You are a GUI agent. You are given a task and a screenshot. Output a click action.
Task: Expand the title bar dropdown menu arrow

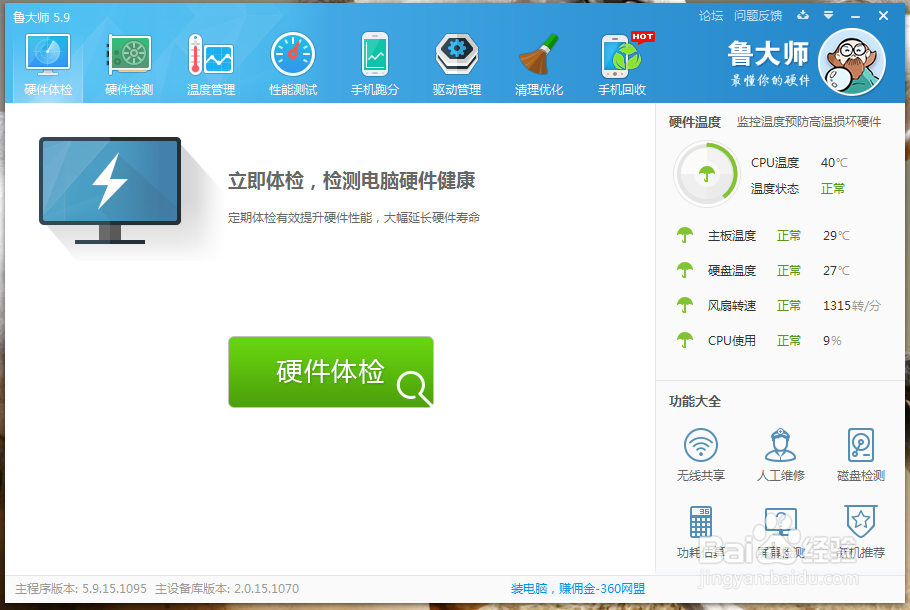click(x=829, y=16)
